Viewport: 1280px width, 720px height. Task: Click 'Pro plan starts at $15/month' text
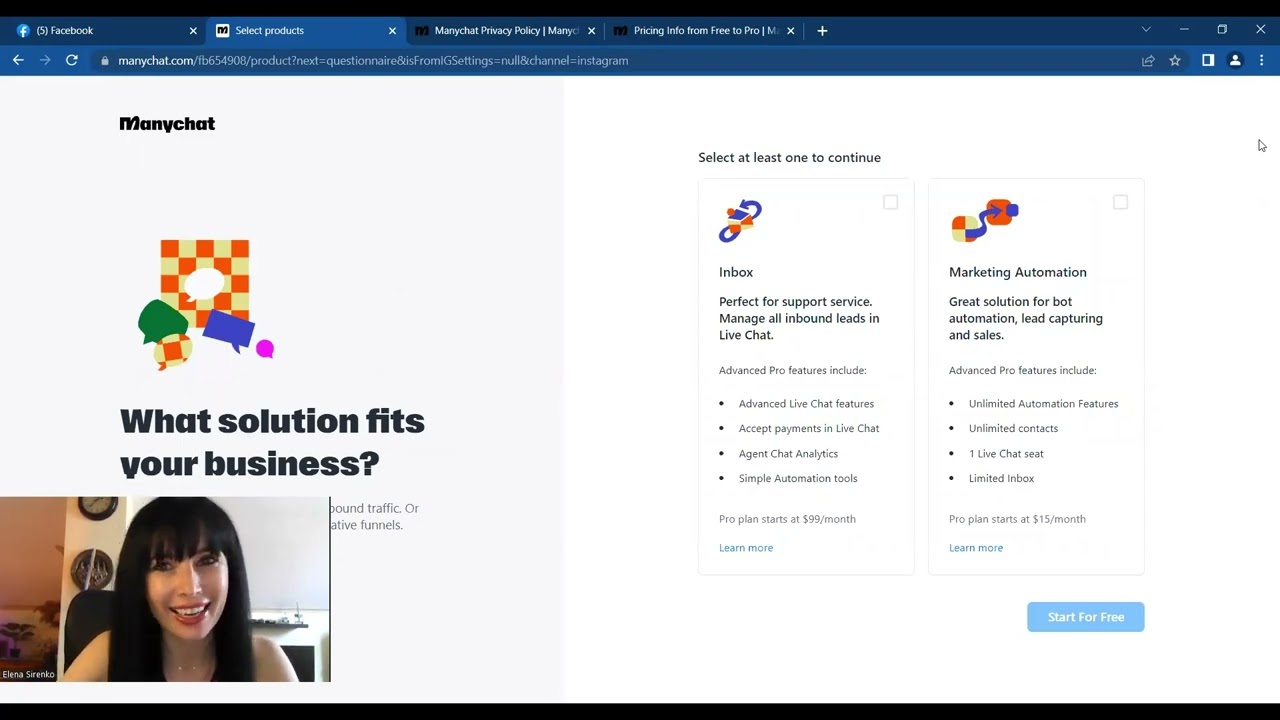click(x=1017, y=519)
